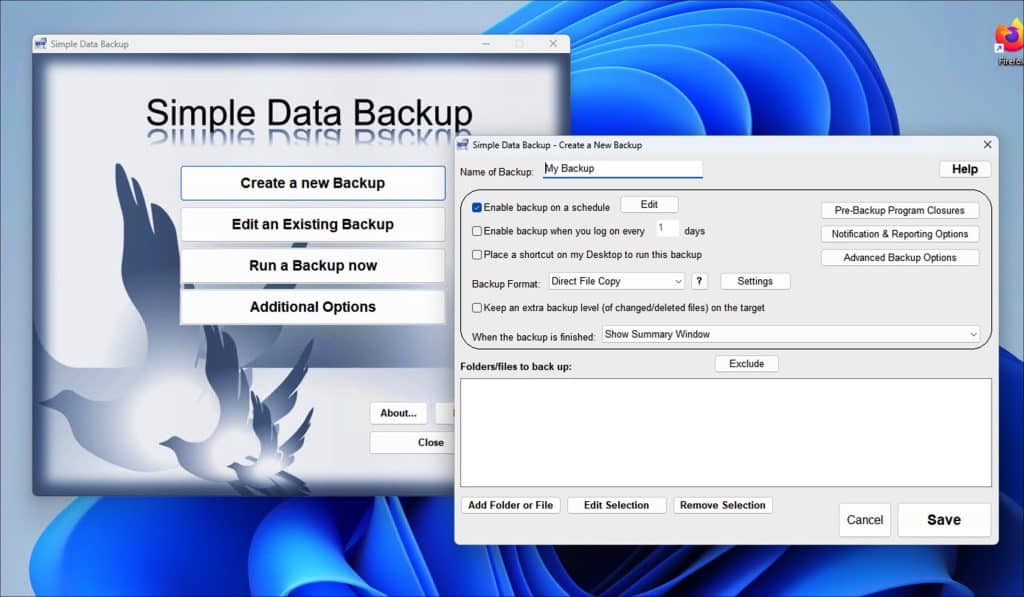The height and width of the screenshot is (597, 1024).
Task: Open Firefox from the desktop shortcut
Action: tap(1008, 40)
